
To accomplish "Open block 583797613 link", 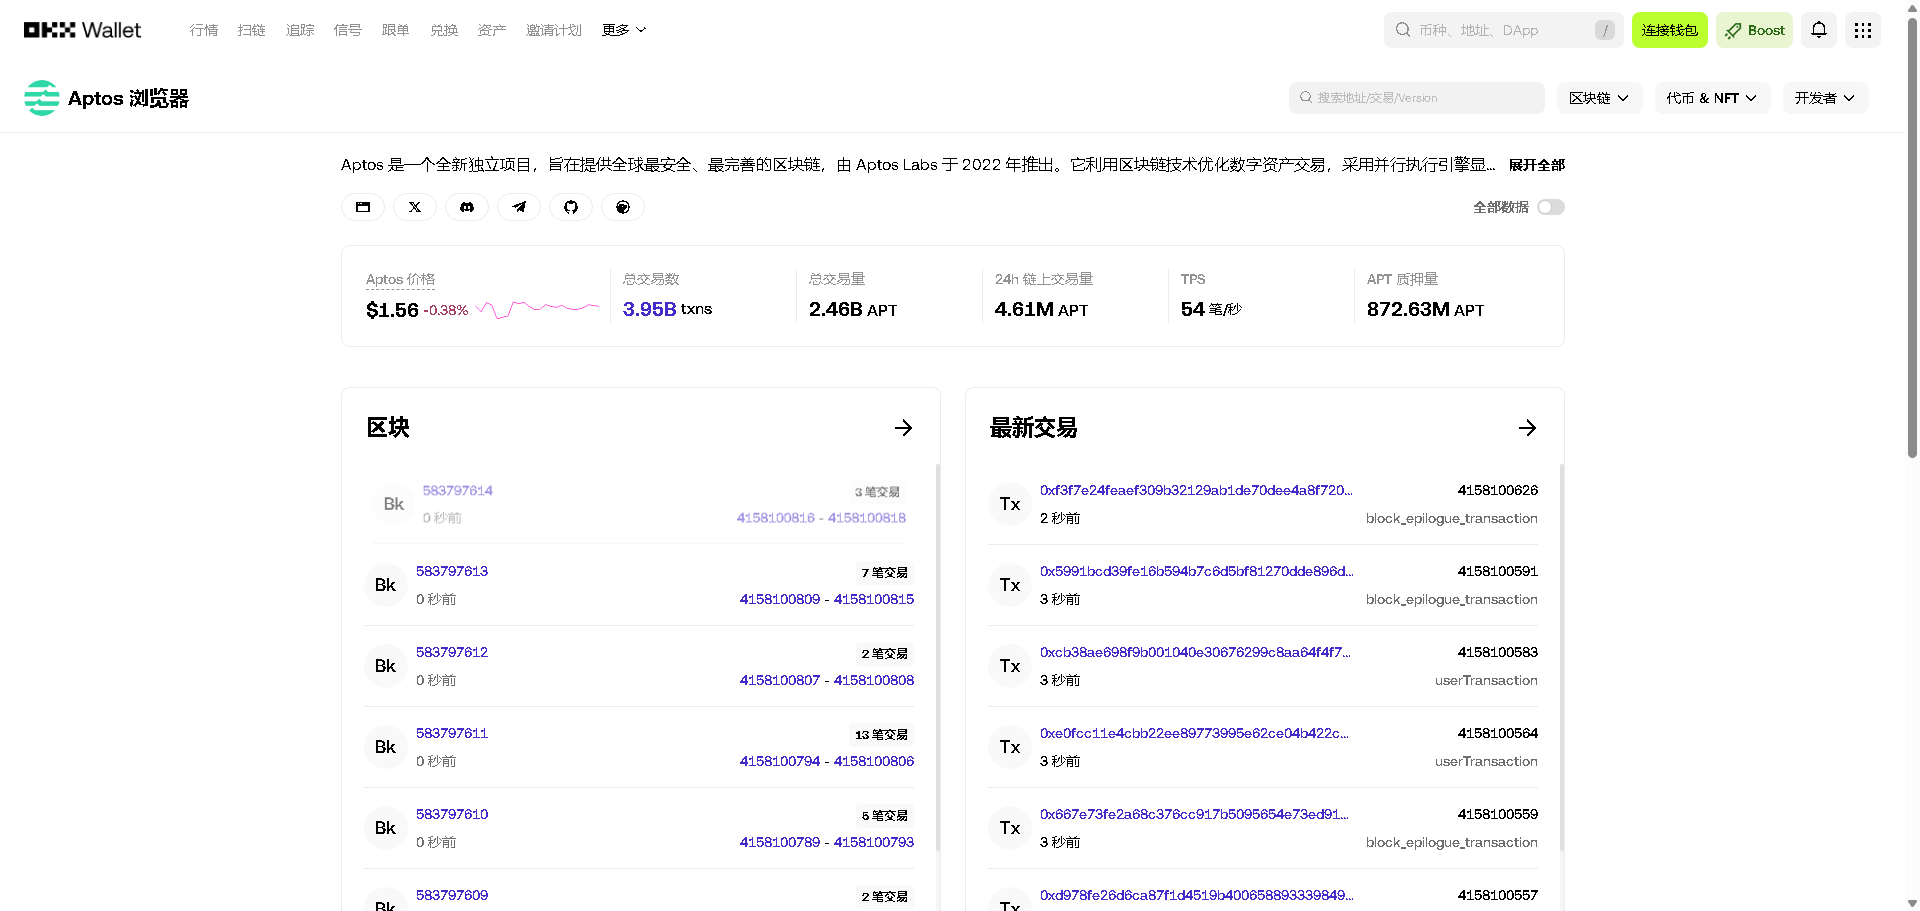I will [452, 571].
